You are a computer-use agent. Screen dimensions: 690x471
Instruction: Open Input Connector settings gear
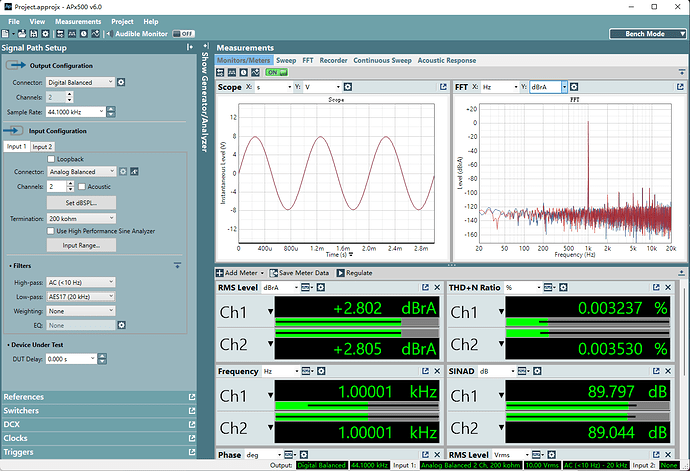pyautogui.click(x=123, y=172)
